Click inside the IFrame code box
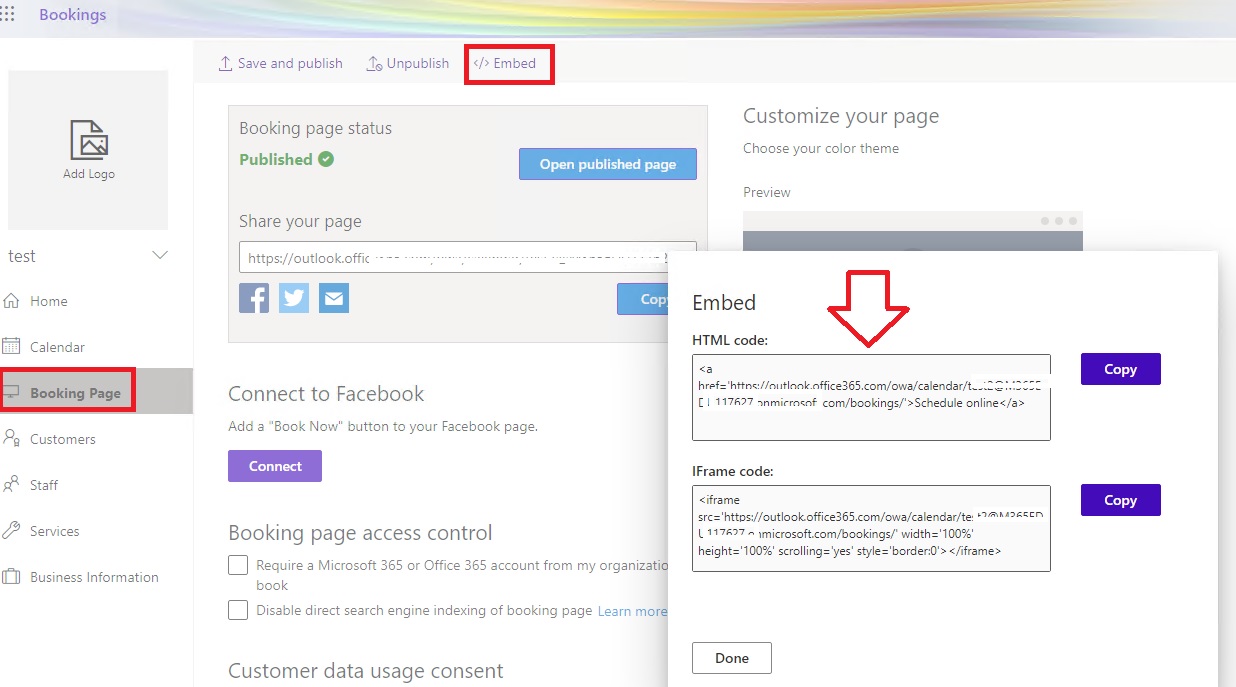Viewport: 1236px width, 687px height. pos(871,528)
